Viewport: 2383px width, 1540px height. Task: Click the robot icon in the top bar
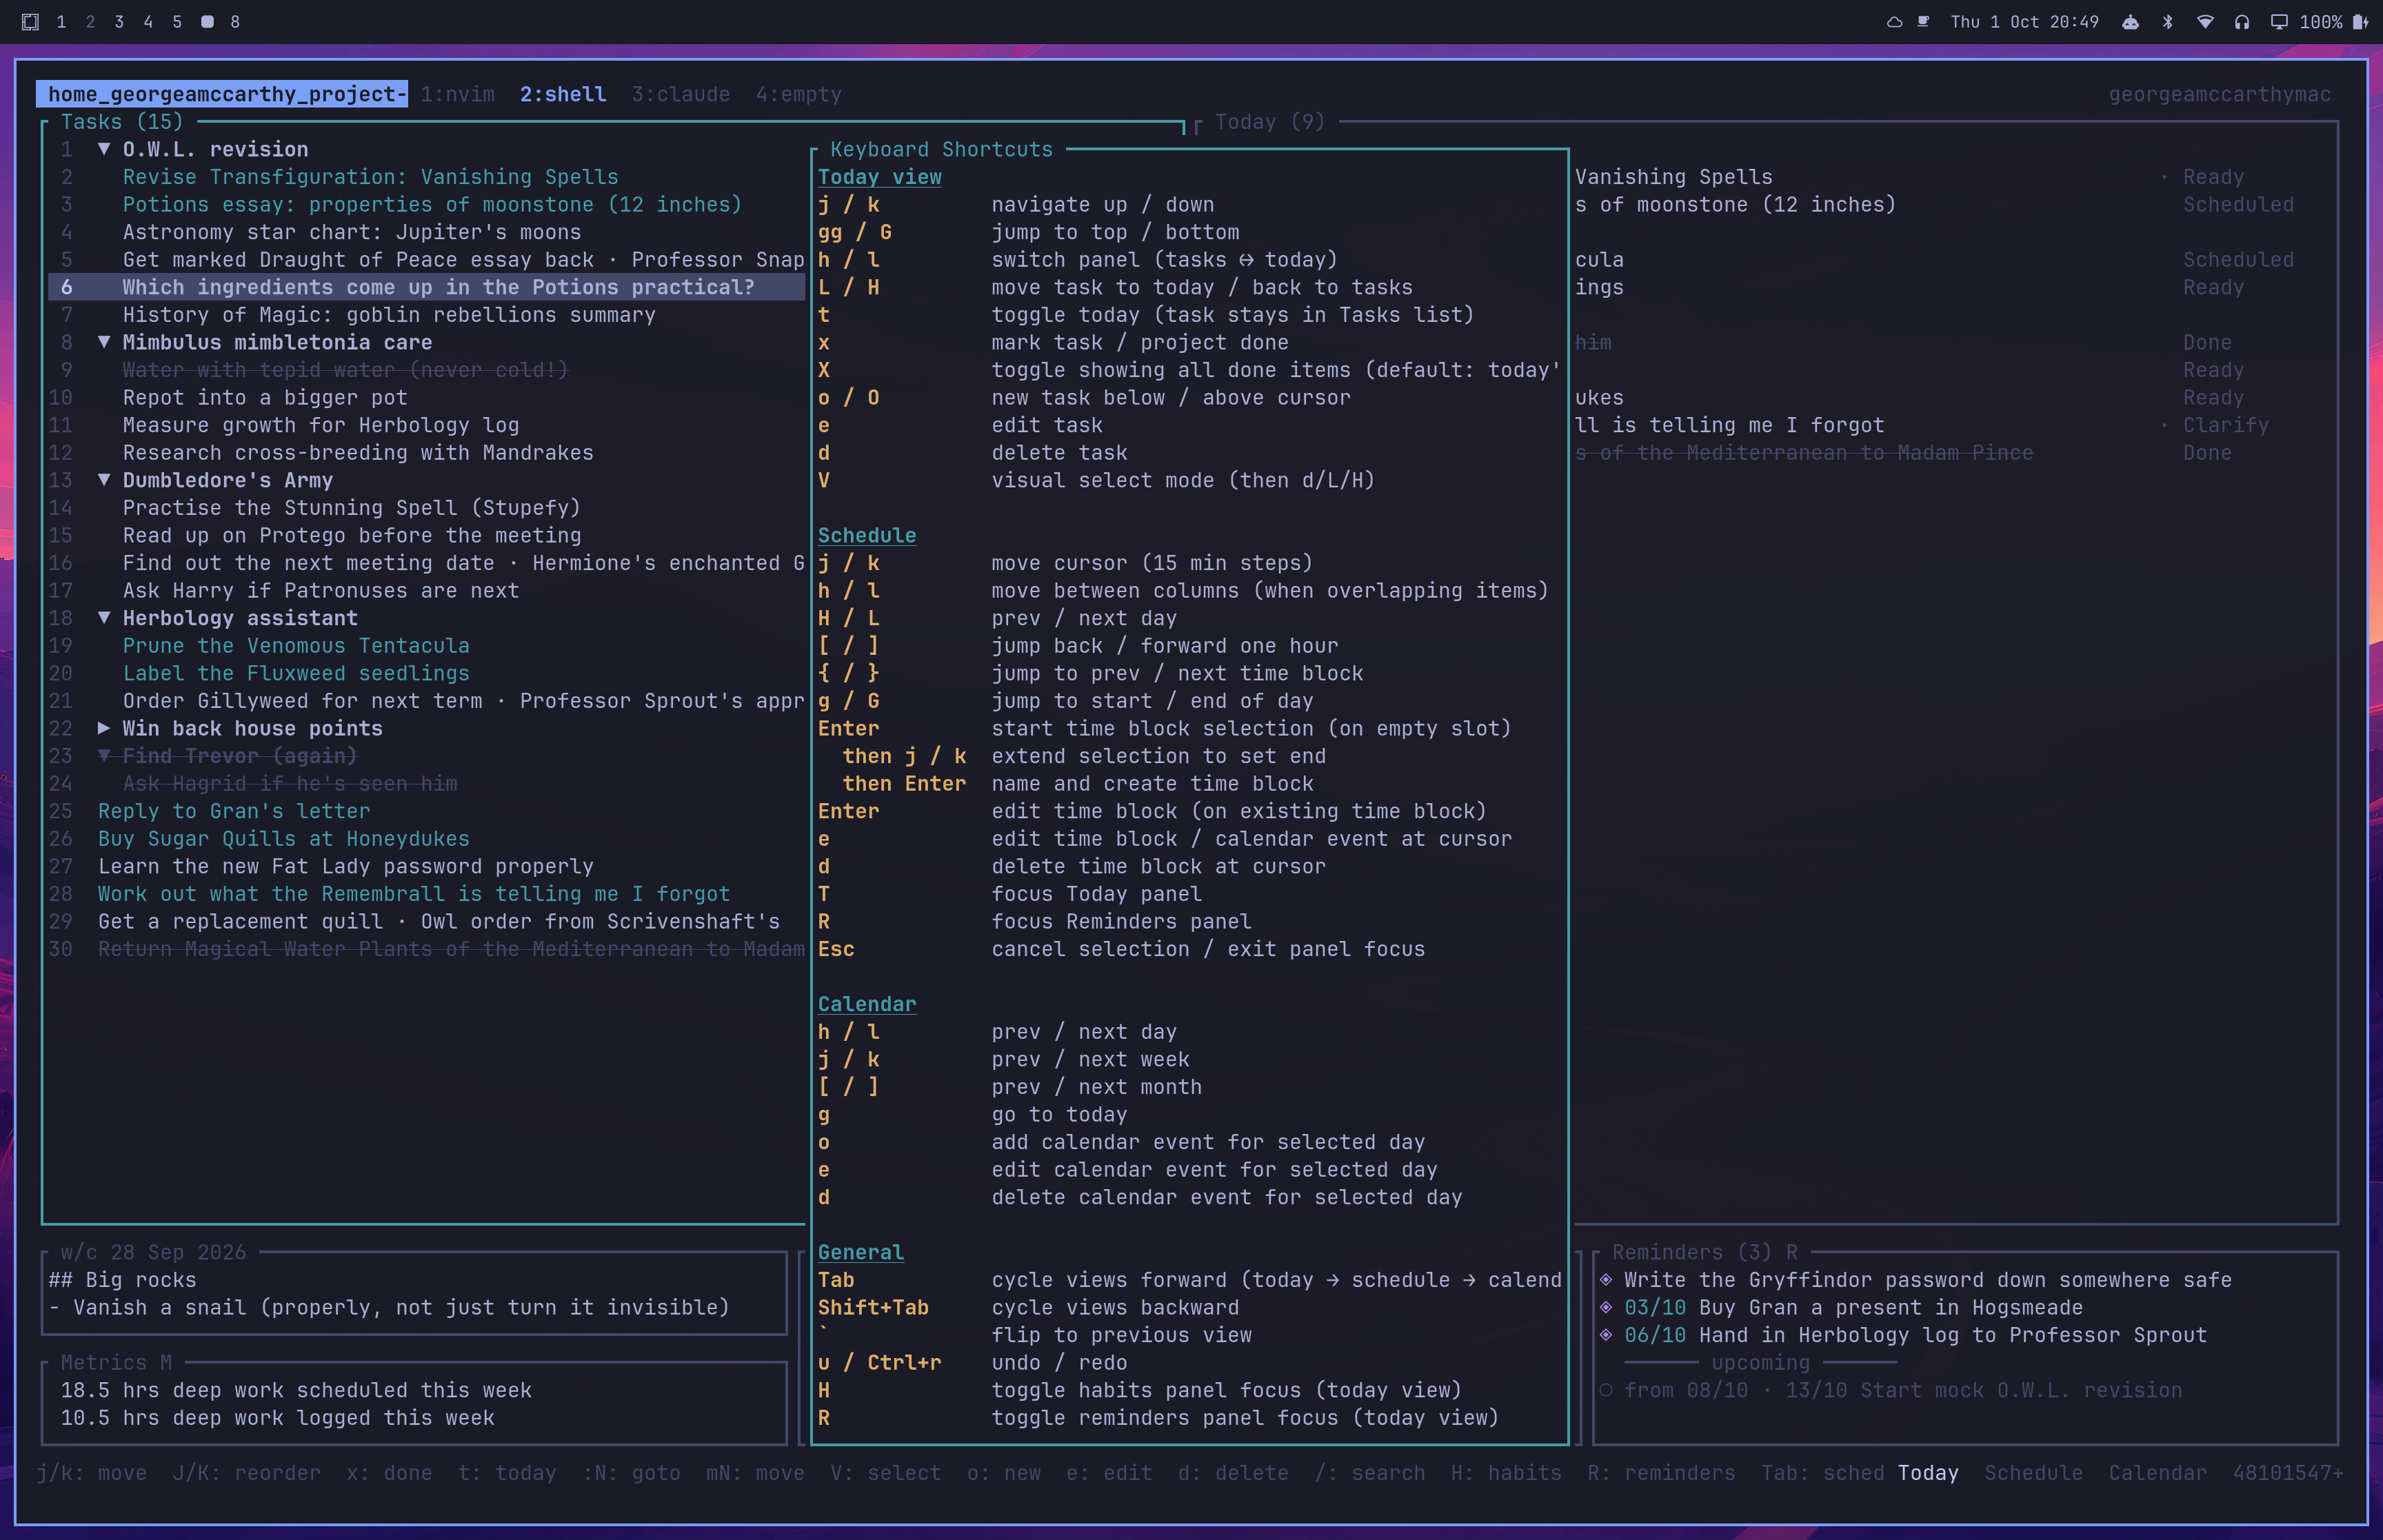[2131, 22]
